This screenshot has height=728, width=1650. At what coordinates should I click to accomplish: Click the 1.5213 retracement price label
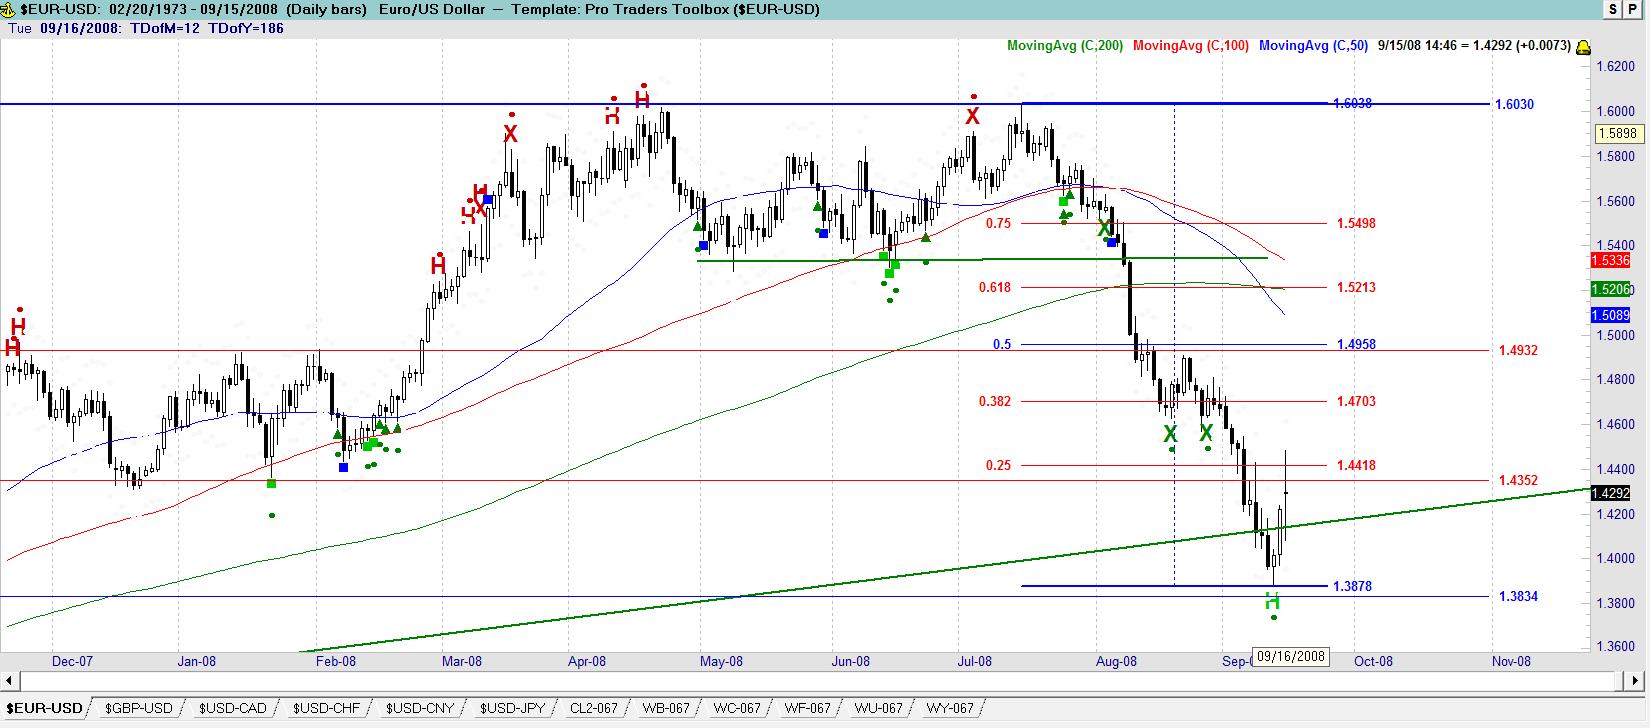(x=1356, y=287)
